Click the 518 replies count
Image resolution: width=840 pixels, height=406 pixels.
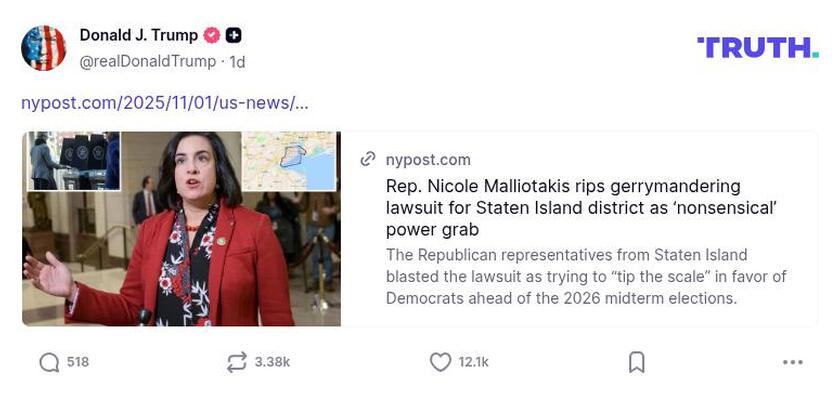click(x=78, y=362)
